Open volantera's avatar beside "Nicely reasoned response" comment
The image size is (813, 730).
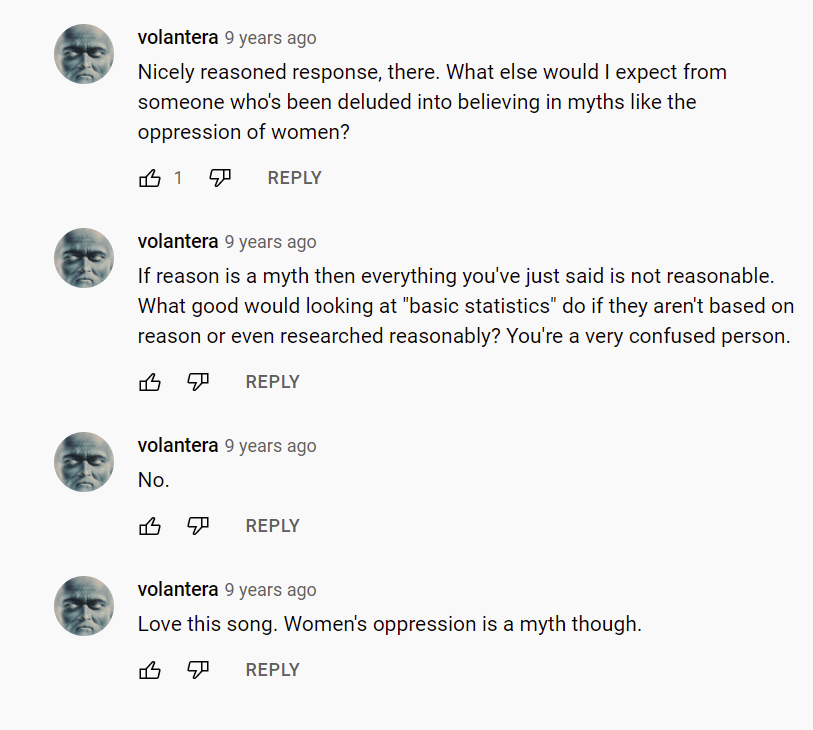click(x=84, y=54)
